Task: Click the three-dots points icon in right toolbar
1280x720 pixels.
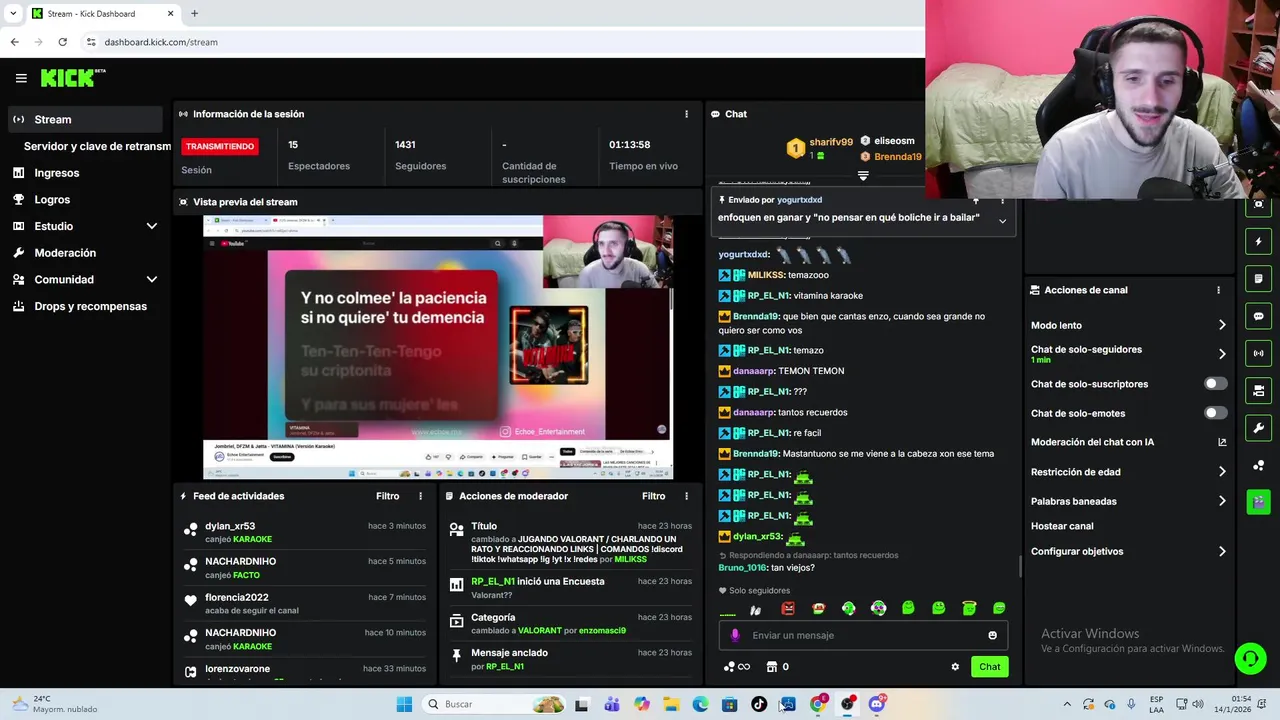Action: (1258, 465)
